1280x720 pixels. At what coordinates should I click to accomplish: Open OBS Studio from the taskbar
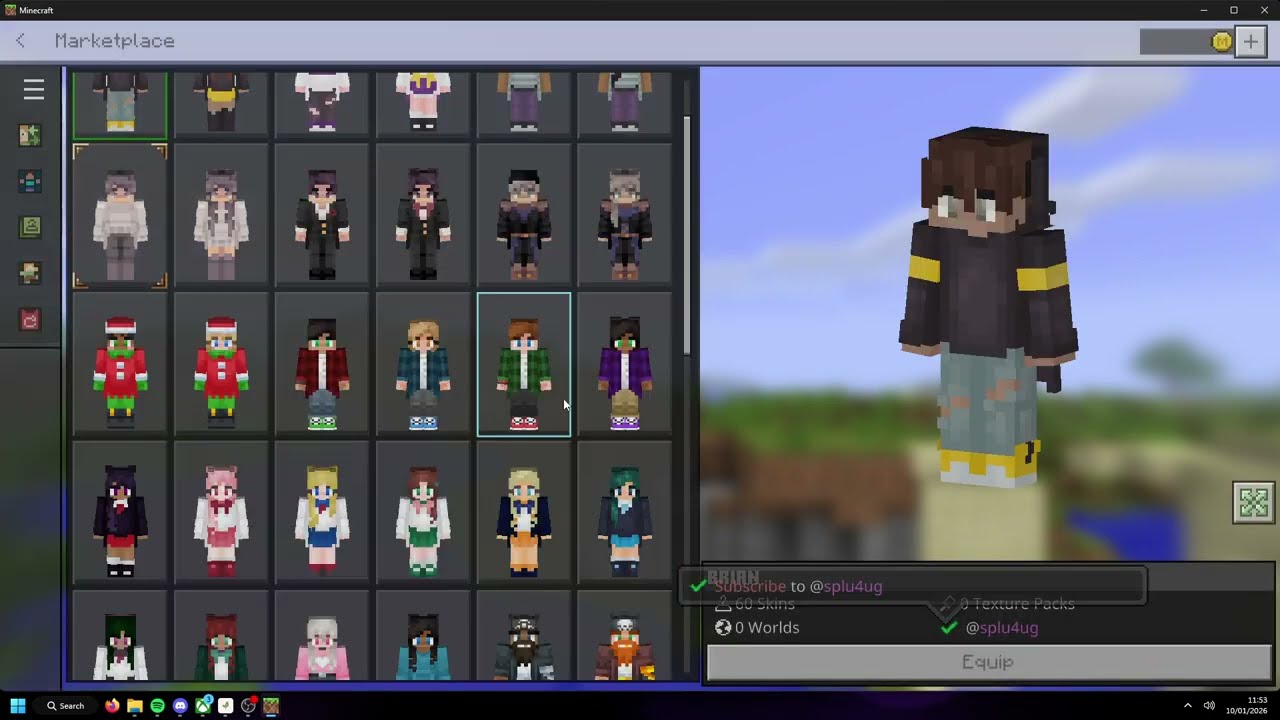[x=248, y=706]
